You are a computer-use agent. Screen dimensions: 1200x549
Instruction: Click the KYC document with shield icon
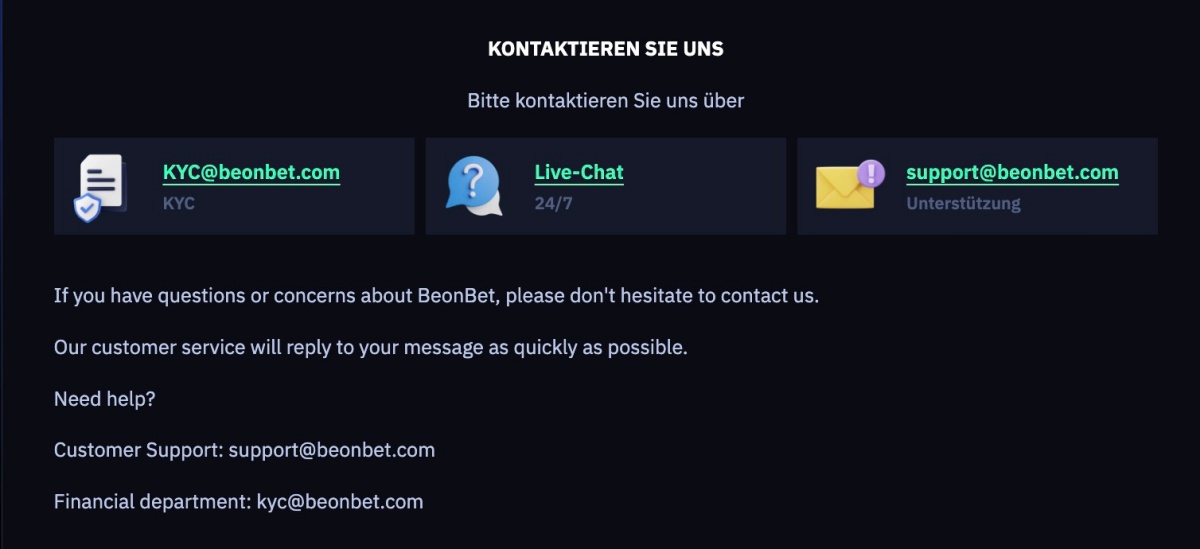[x=100, y=187]
